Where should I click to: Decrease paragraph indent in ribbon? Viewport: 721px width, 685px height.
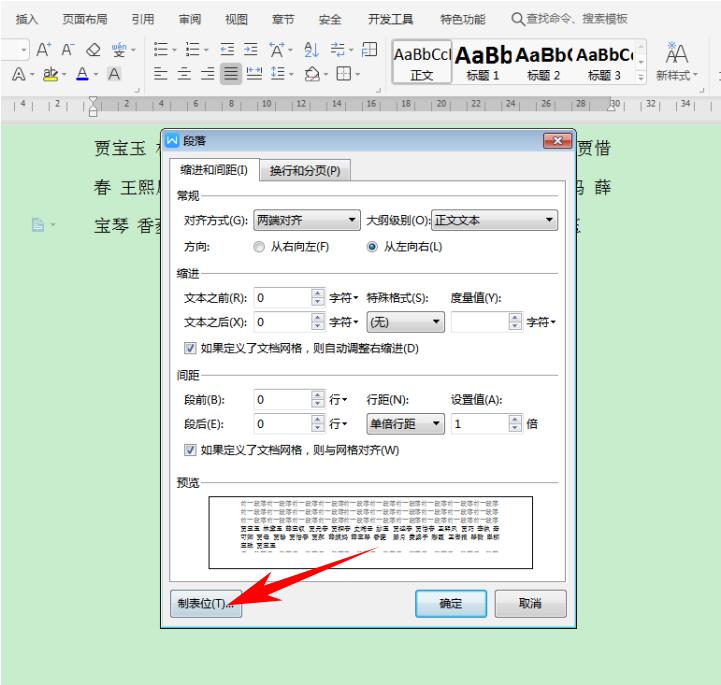tap(227, 49)
